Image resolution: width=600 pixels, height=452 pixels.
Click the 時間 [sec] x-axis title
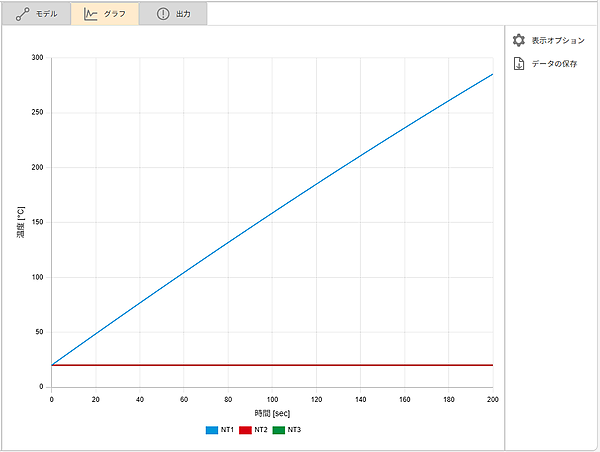pyautogui.click(x=272, y=413)
